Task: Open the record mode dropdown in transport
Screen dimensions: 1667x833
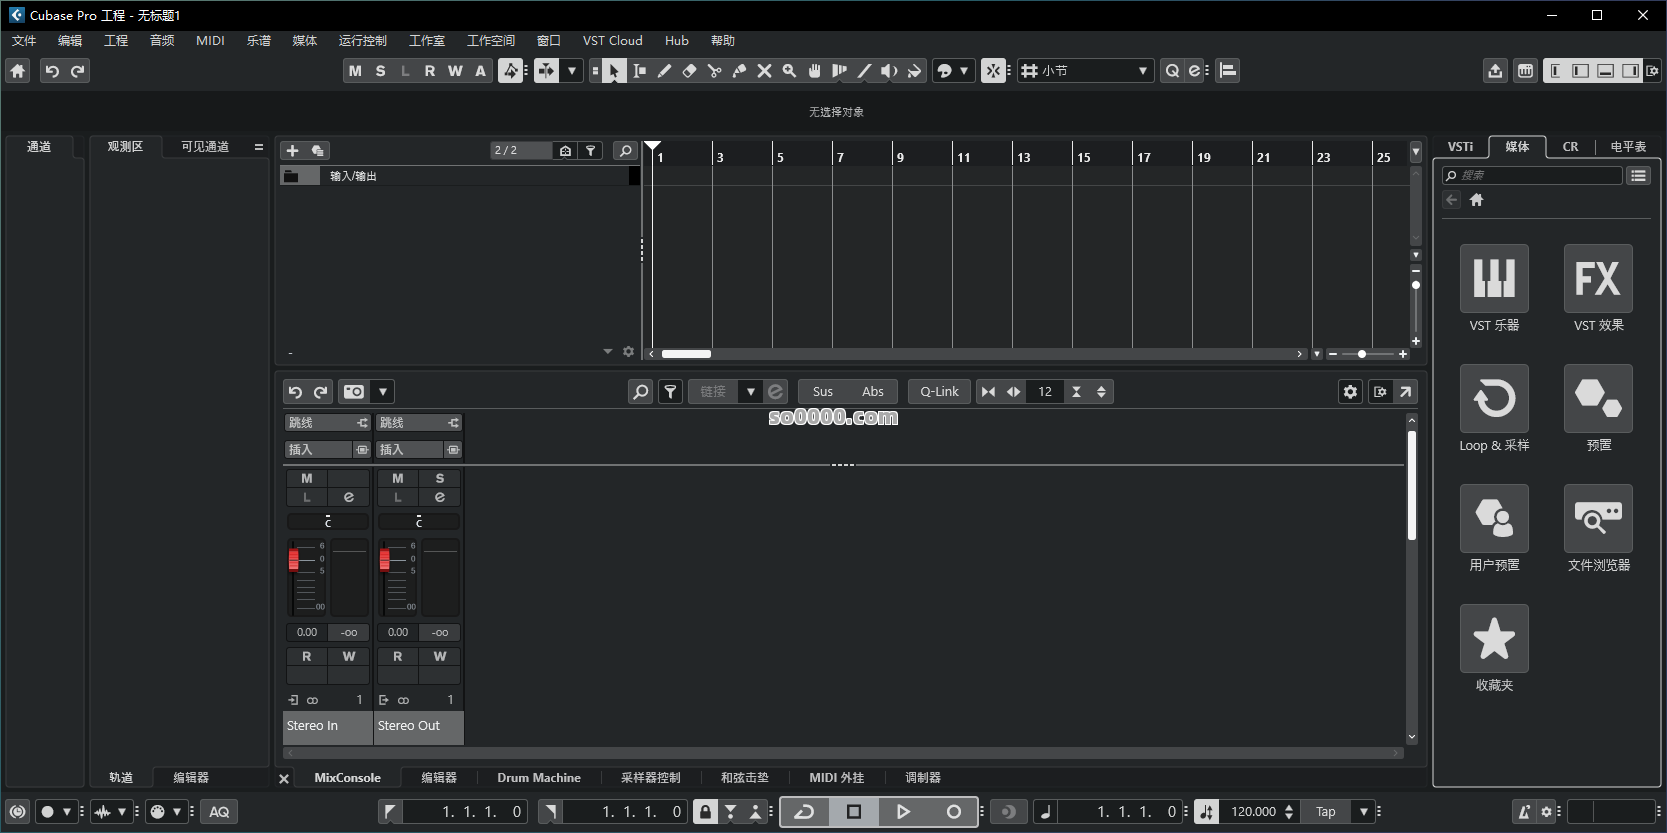Action: (66, 812)
